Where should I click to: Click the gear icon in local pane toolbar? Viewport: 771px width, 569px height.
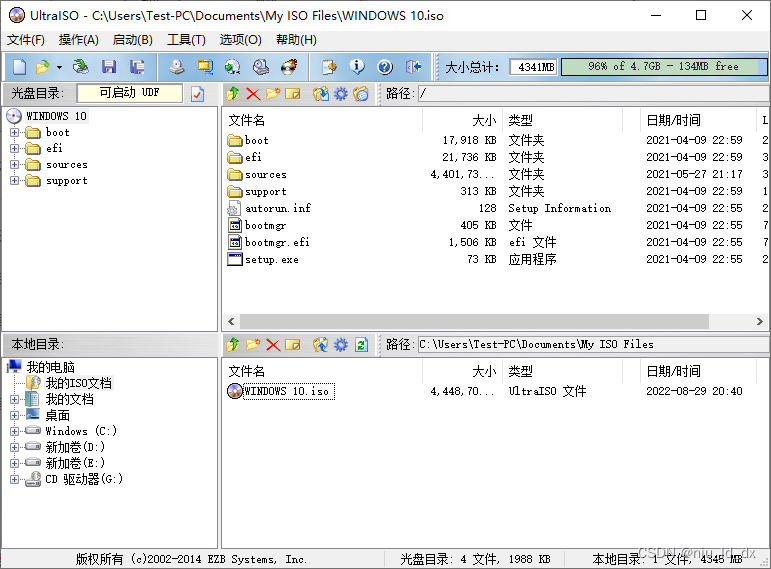click(x=340, y=345)
